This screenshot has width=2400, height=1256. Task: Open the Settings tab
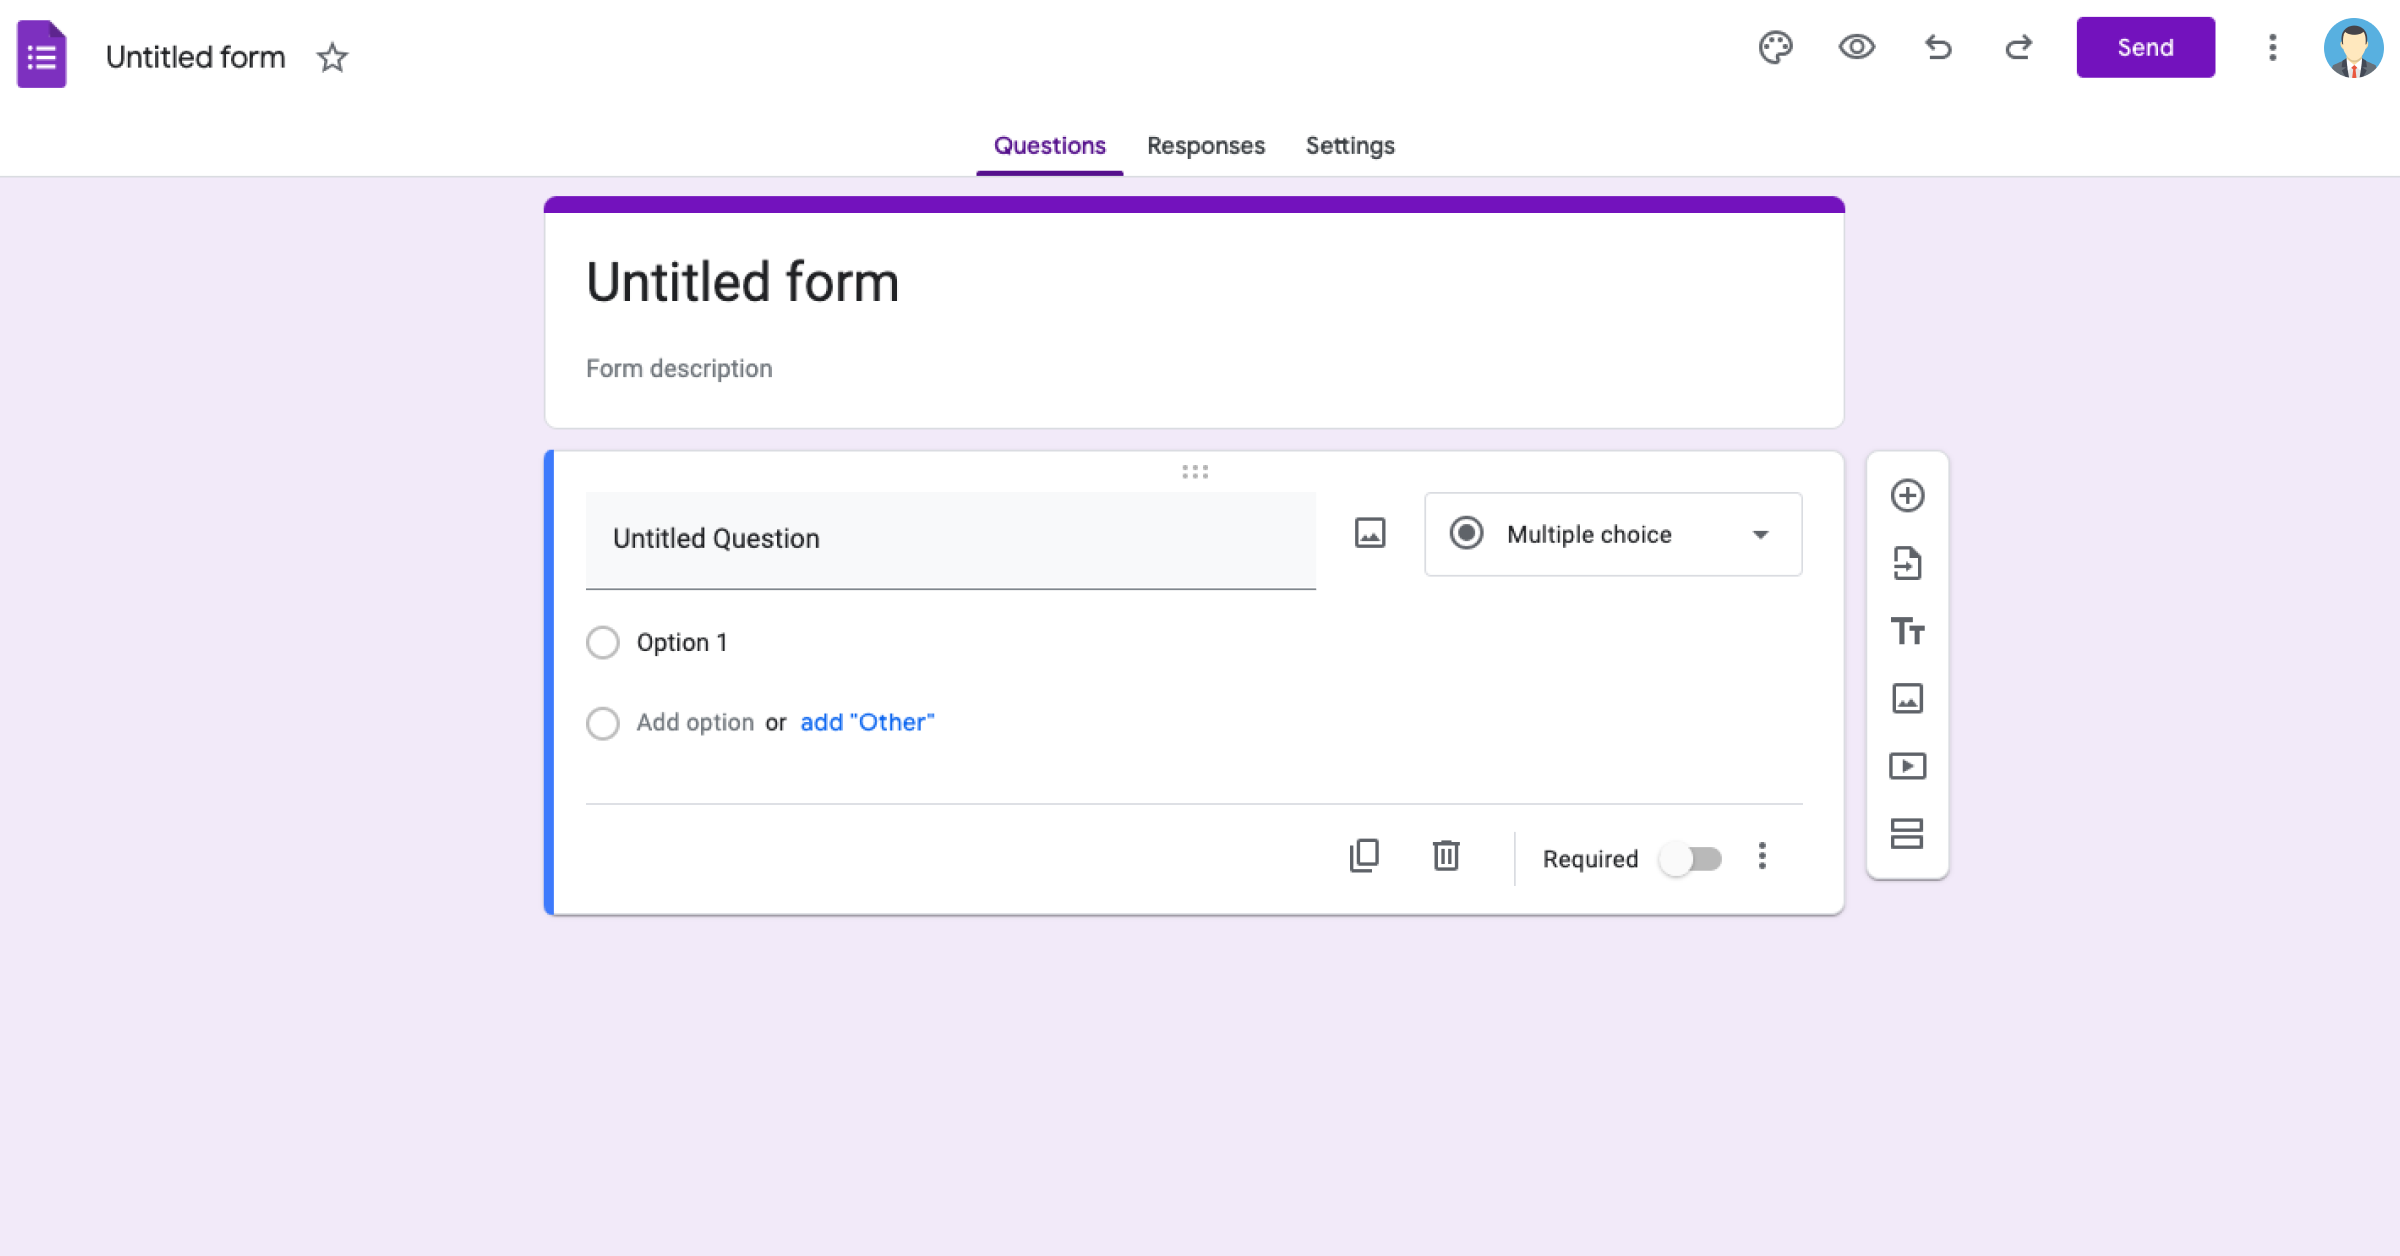click(1350, 146)
